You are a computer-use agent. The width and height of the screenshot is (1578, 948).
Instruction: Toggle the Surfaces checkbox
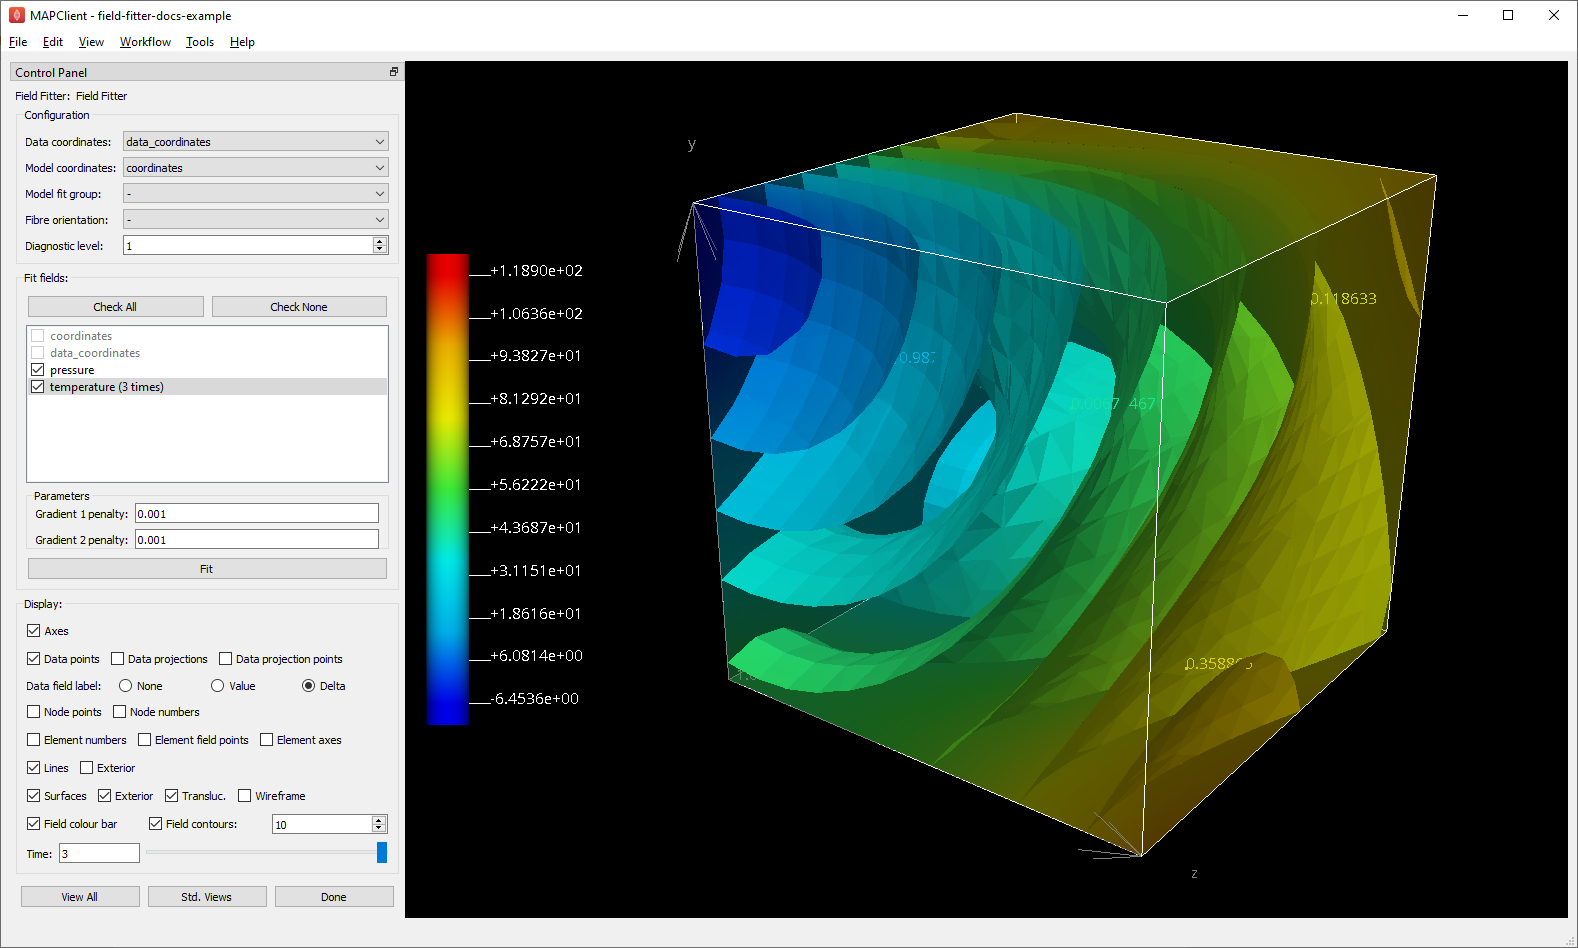click(34, 796)
